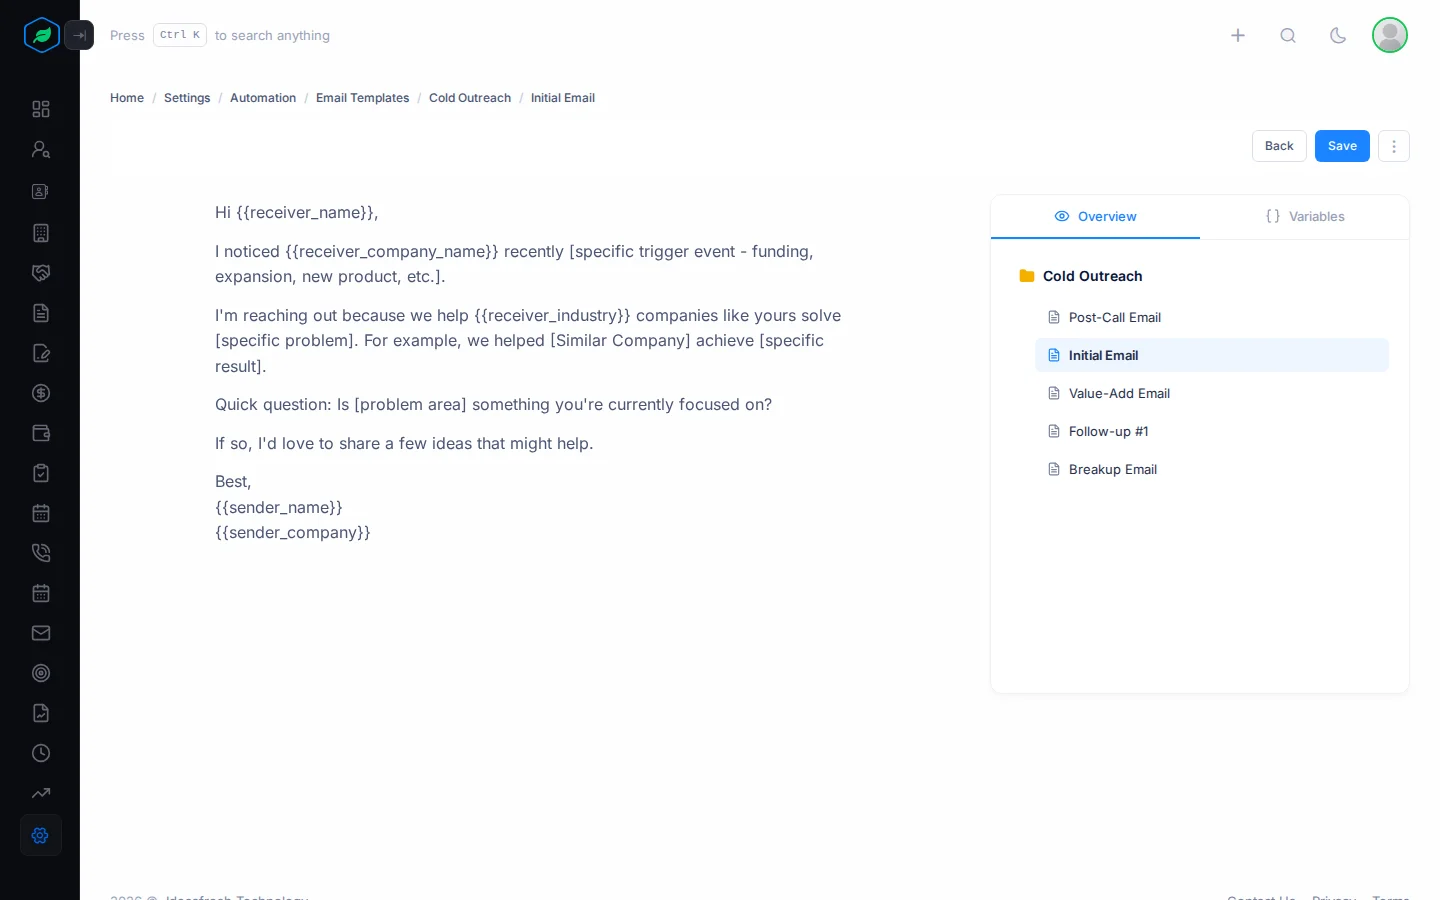Viewport: 1440px width, 900px height.
Task: Click the plus add icon in header
Action: pos(1238,35)
